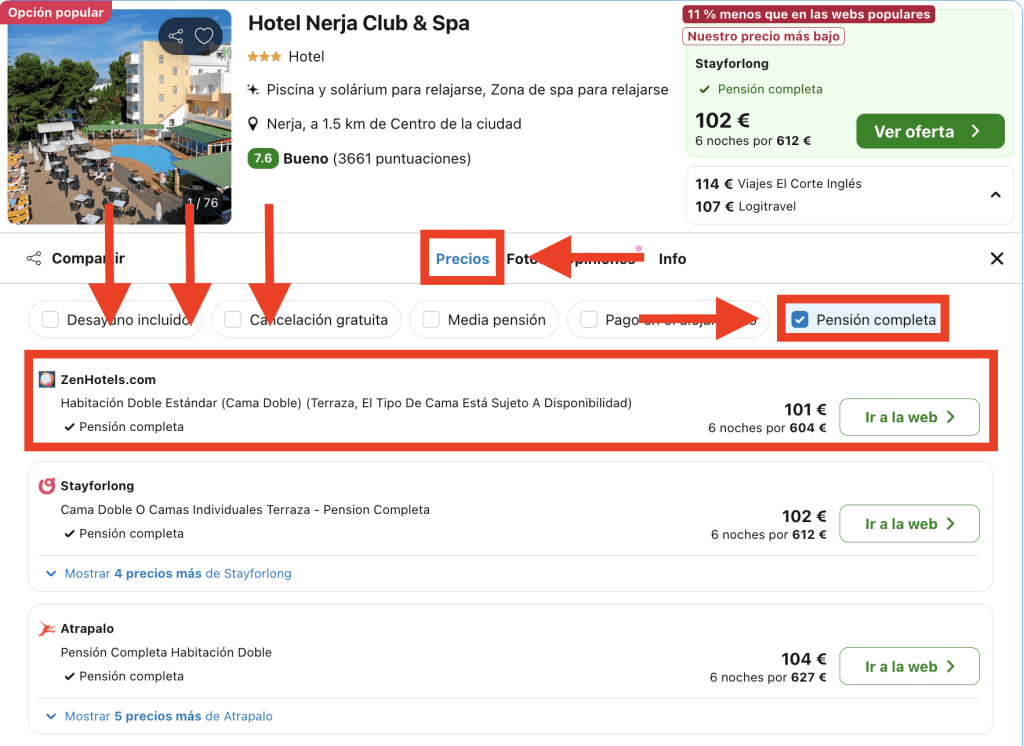Enable the Cancelación gratuita checkbox

(233, 320)
